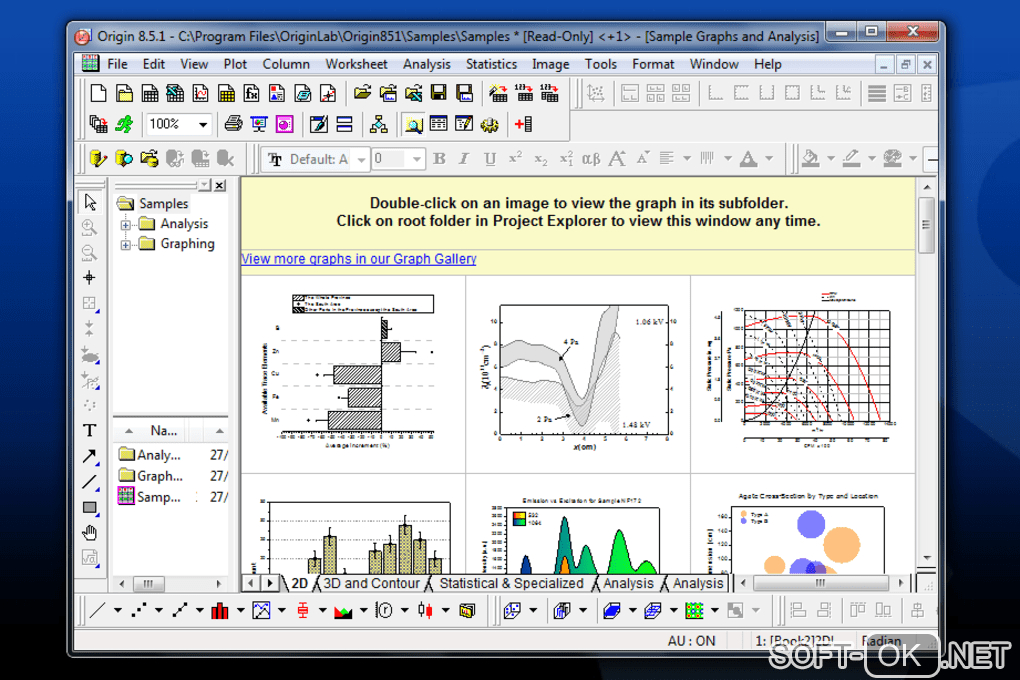Create a New Graph window
Viewport: 1020px width, 680px height.
pyautogui.click(x=200, y=93)
